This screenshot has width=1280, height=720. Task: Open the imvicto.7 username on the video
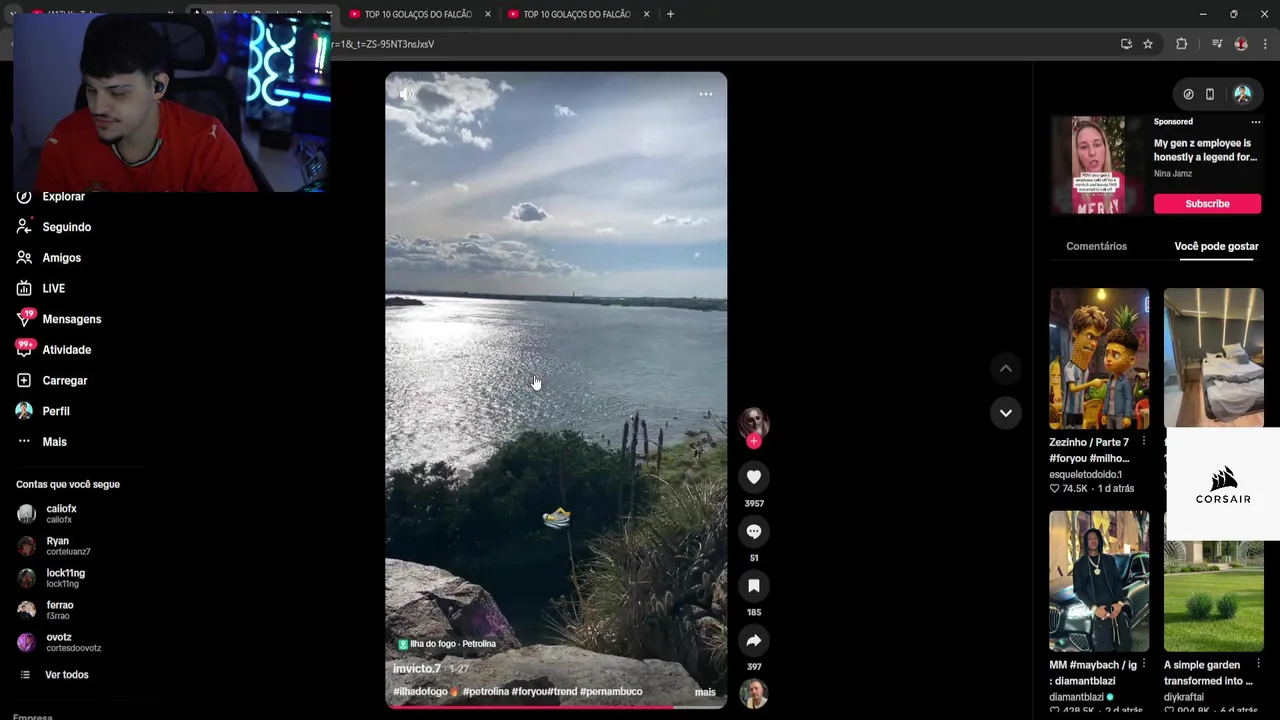point(417,668)
